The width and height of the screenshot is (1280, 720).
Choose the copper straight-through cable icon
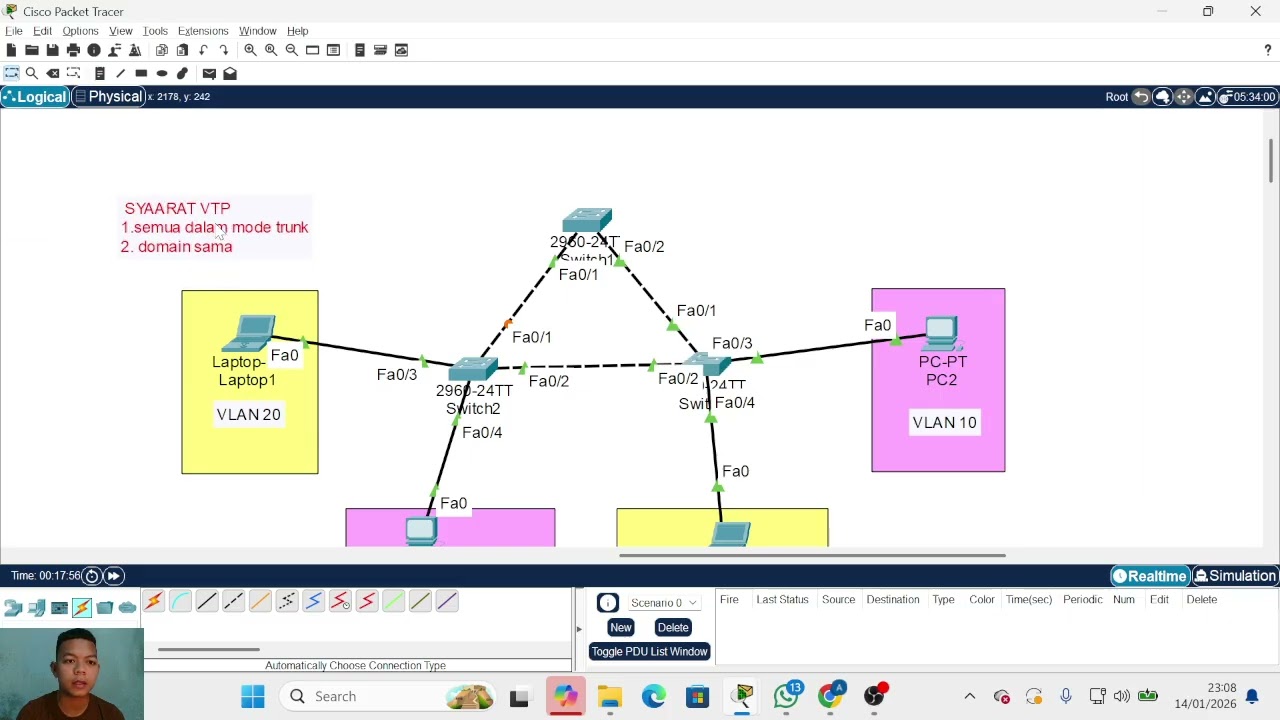(207, 601)
